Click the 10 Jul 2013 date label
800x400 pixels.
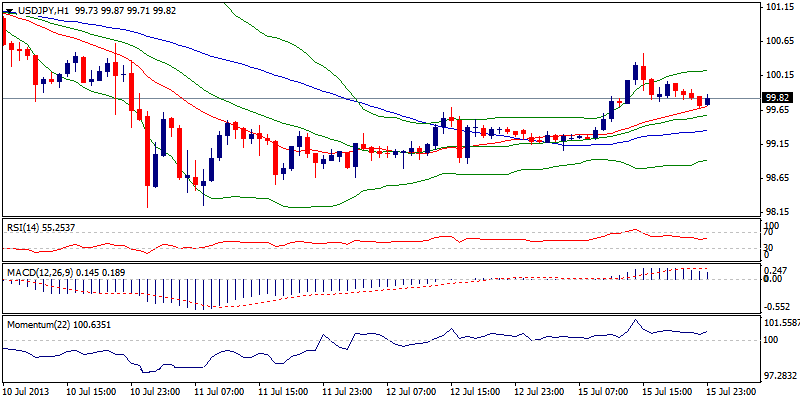pos(29,392)
